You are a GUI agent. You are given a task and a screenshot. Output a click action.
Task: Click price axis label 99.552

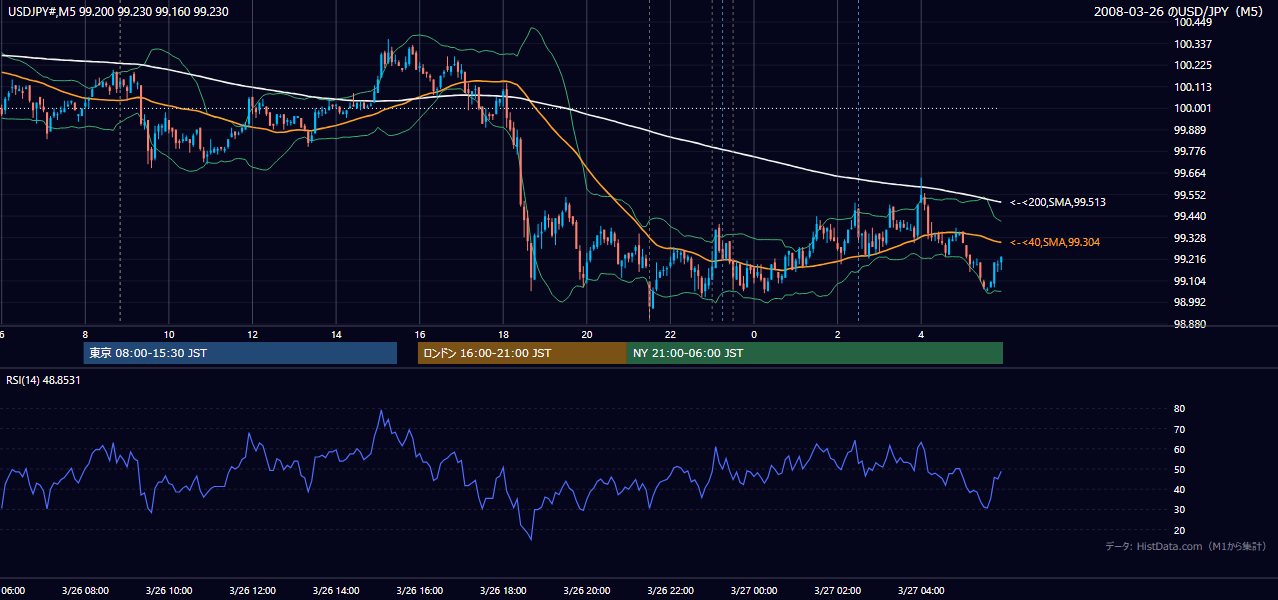[1191, 195]
